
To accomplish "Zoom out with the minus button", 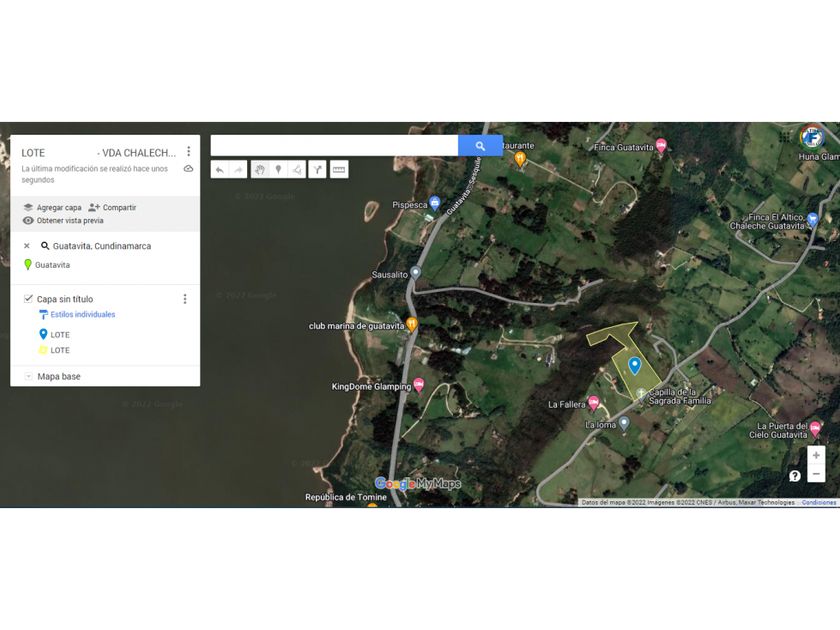I will pyautogui.click(x=816, y=474).
